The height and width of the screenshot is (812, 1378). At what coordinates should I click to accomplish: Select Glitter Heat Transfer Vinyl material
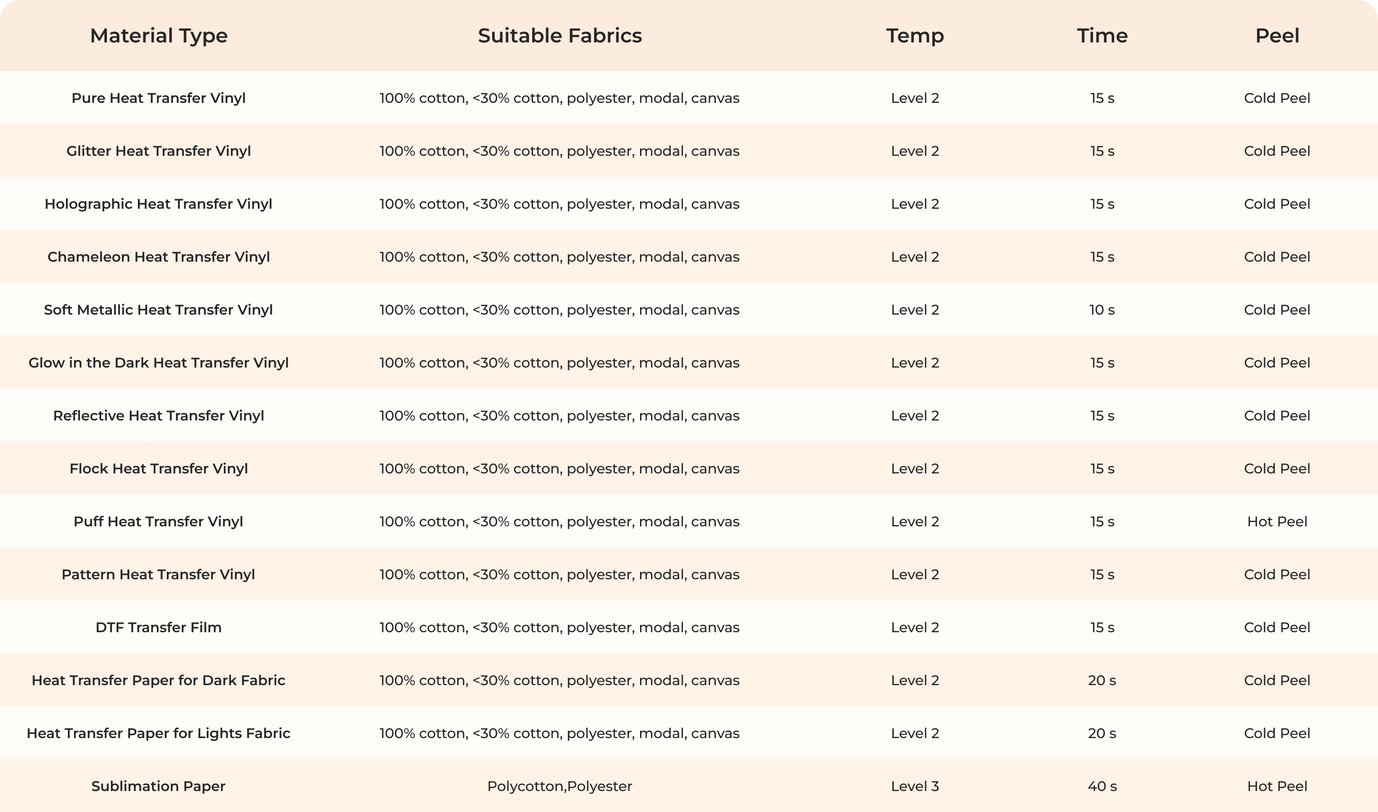(x=159, y=151)
